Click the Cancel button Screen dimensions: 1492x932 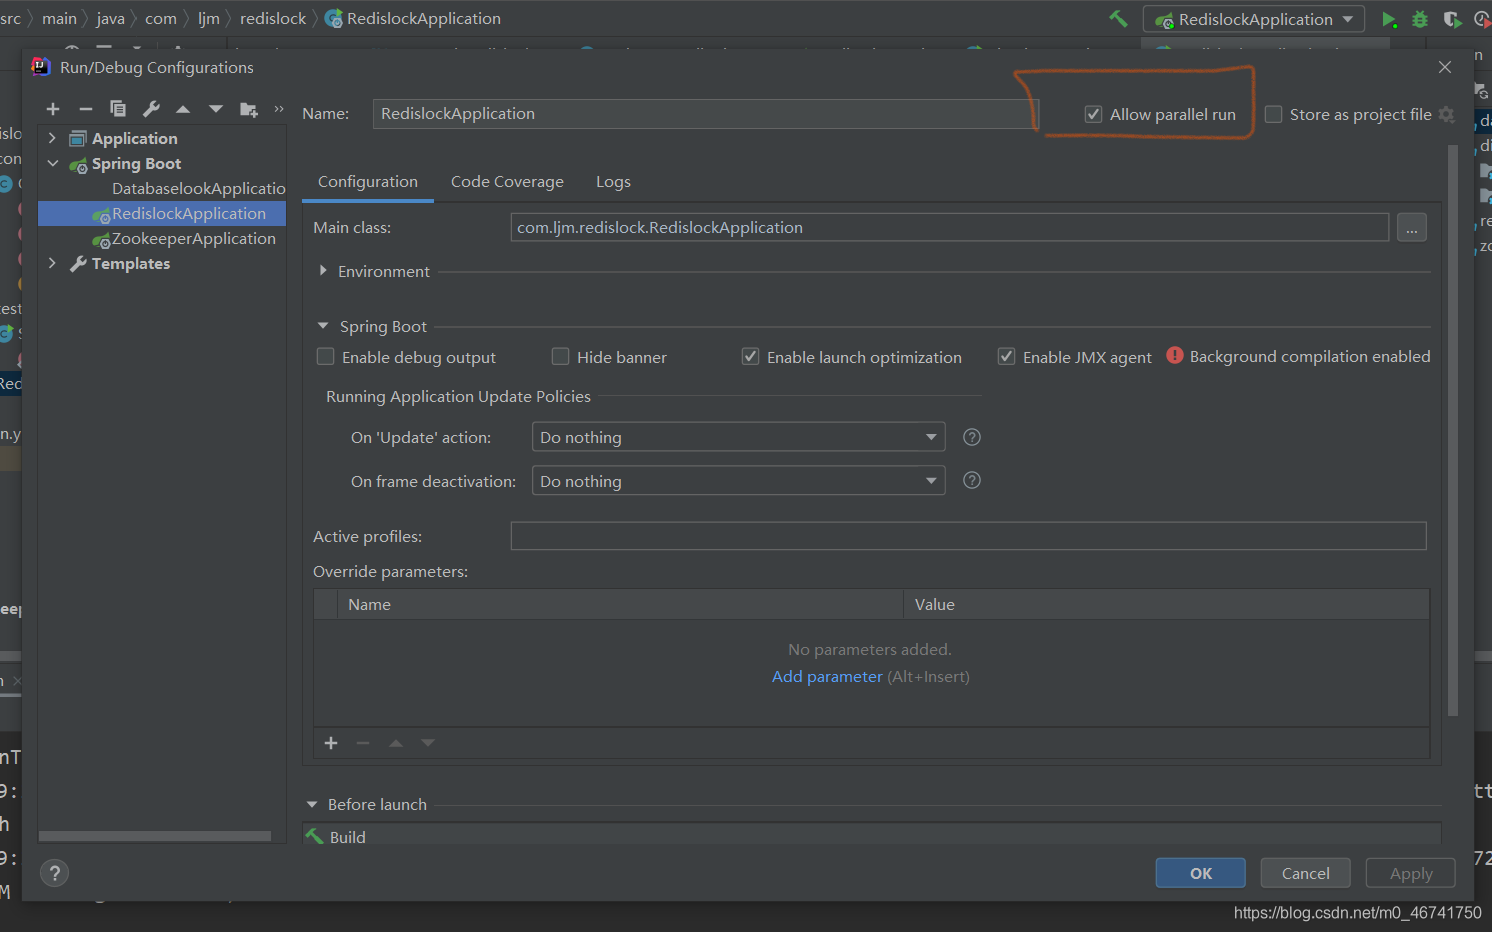(1305, 873)
